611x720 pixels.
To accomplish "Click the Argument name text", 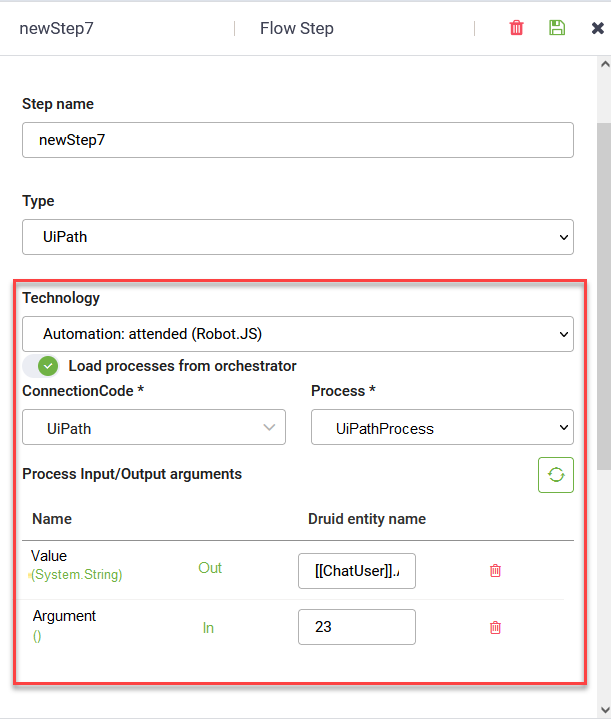I will tap(64, 616).
